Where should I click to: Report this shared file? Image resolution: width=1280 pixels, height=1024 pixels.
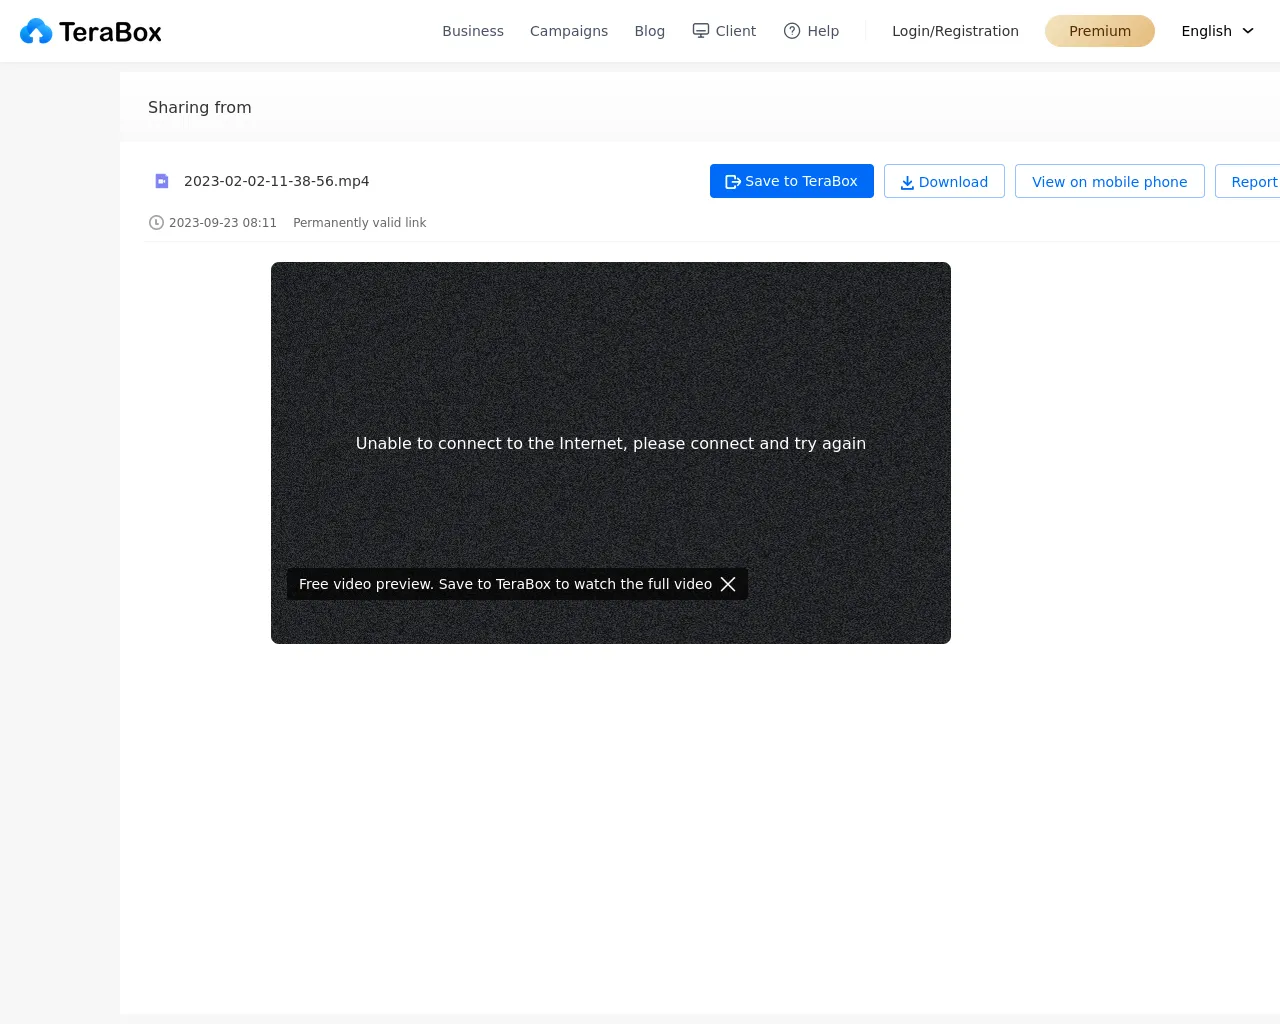tap(1253, 182)
